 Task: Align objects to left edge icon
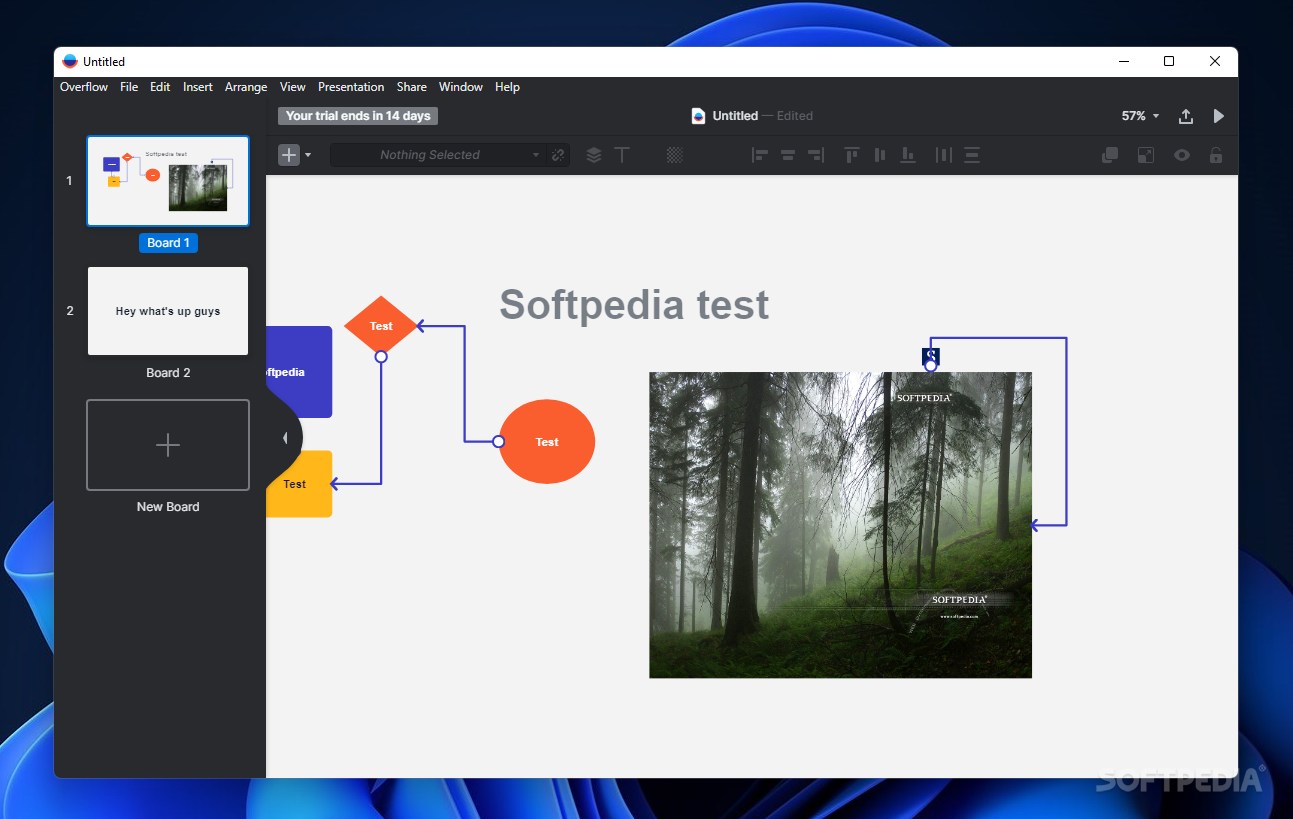(x=760, y=155)
